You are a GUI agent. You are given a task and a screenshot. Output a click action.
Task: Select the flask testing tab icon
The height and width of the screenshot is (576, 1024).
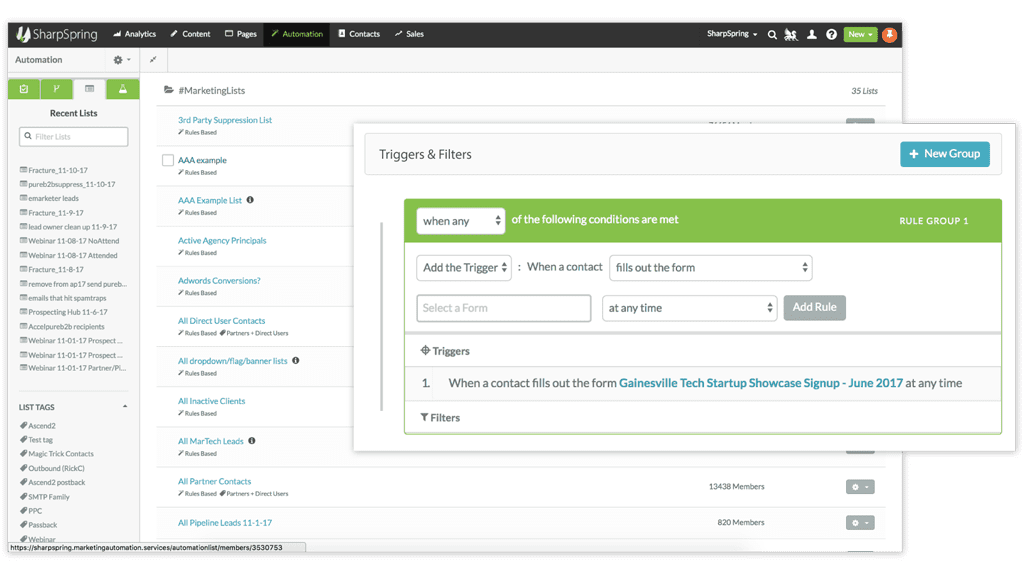tap(123, 89)
